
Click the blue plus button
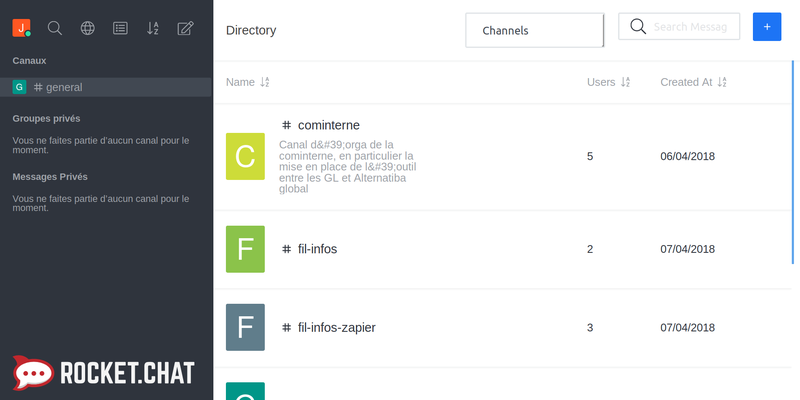tap(767, 27)
